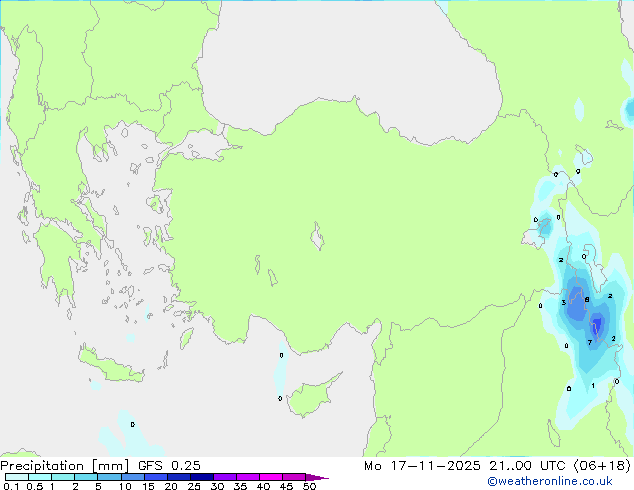Click the 40–45 mm magenta legend box

pyautogui.click(x=271, y=477)
